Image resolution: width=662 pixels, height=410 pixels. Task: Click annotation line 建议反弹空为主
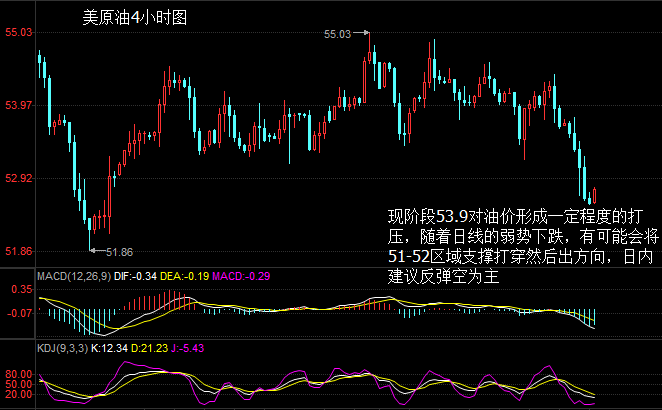click(443, 277)
